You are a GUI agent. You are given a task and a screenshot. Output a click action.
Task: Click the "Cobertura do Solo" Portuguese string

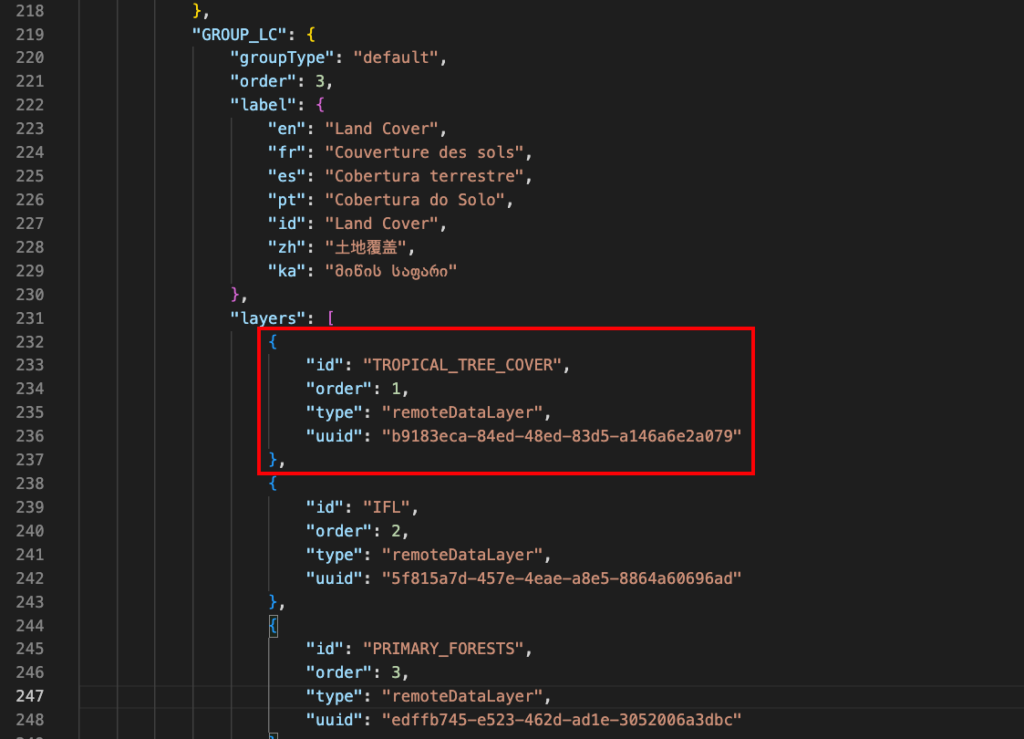coord(419,199)
